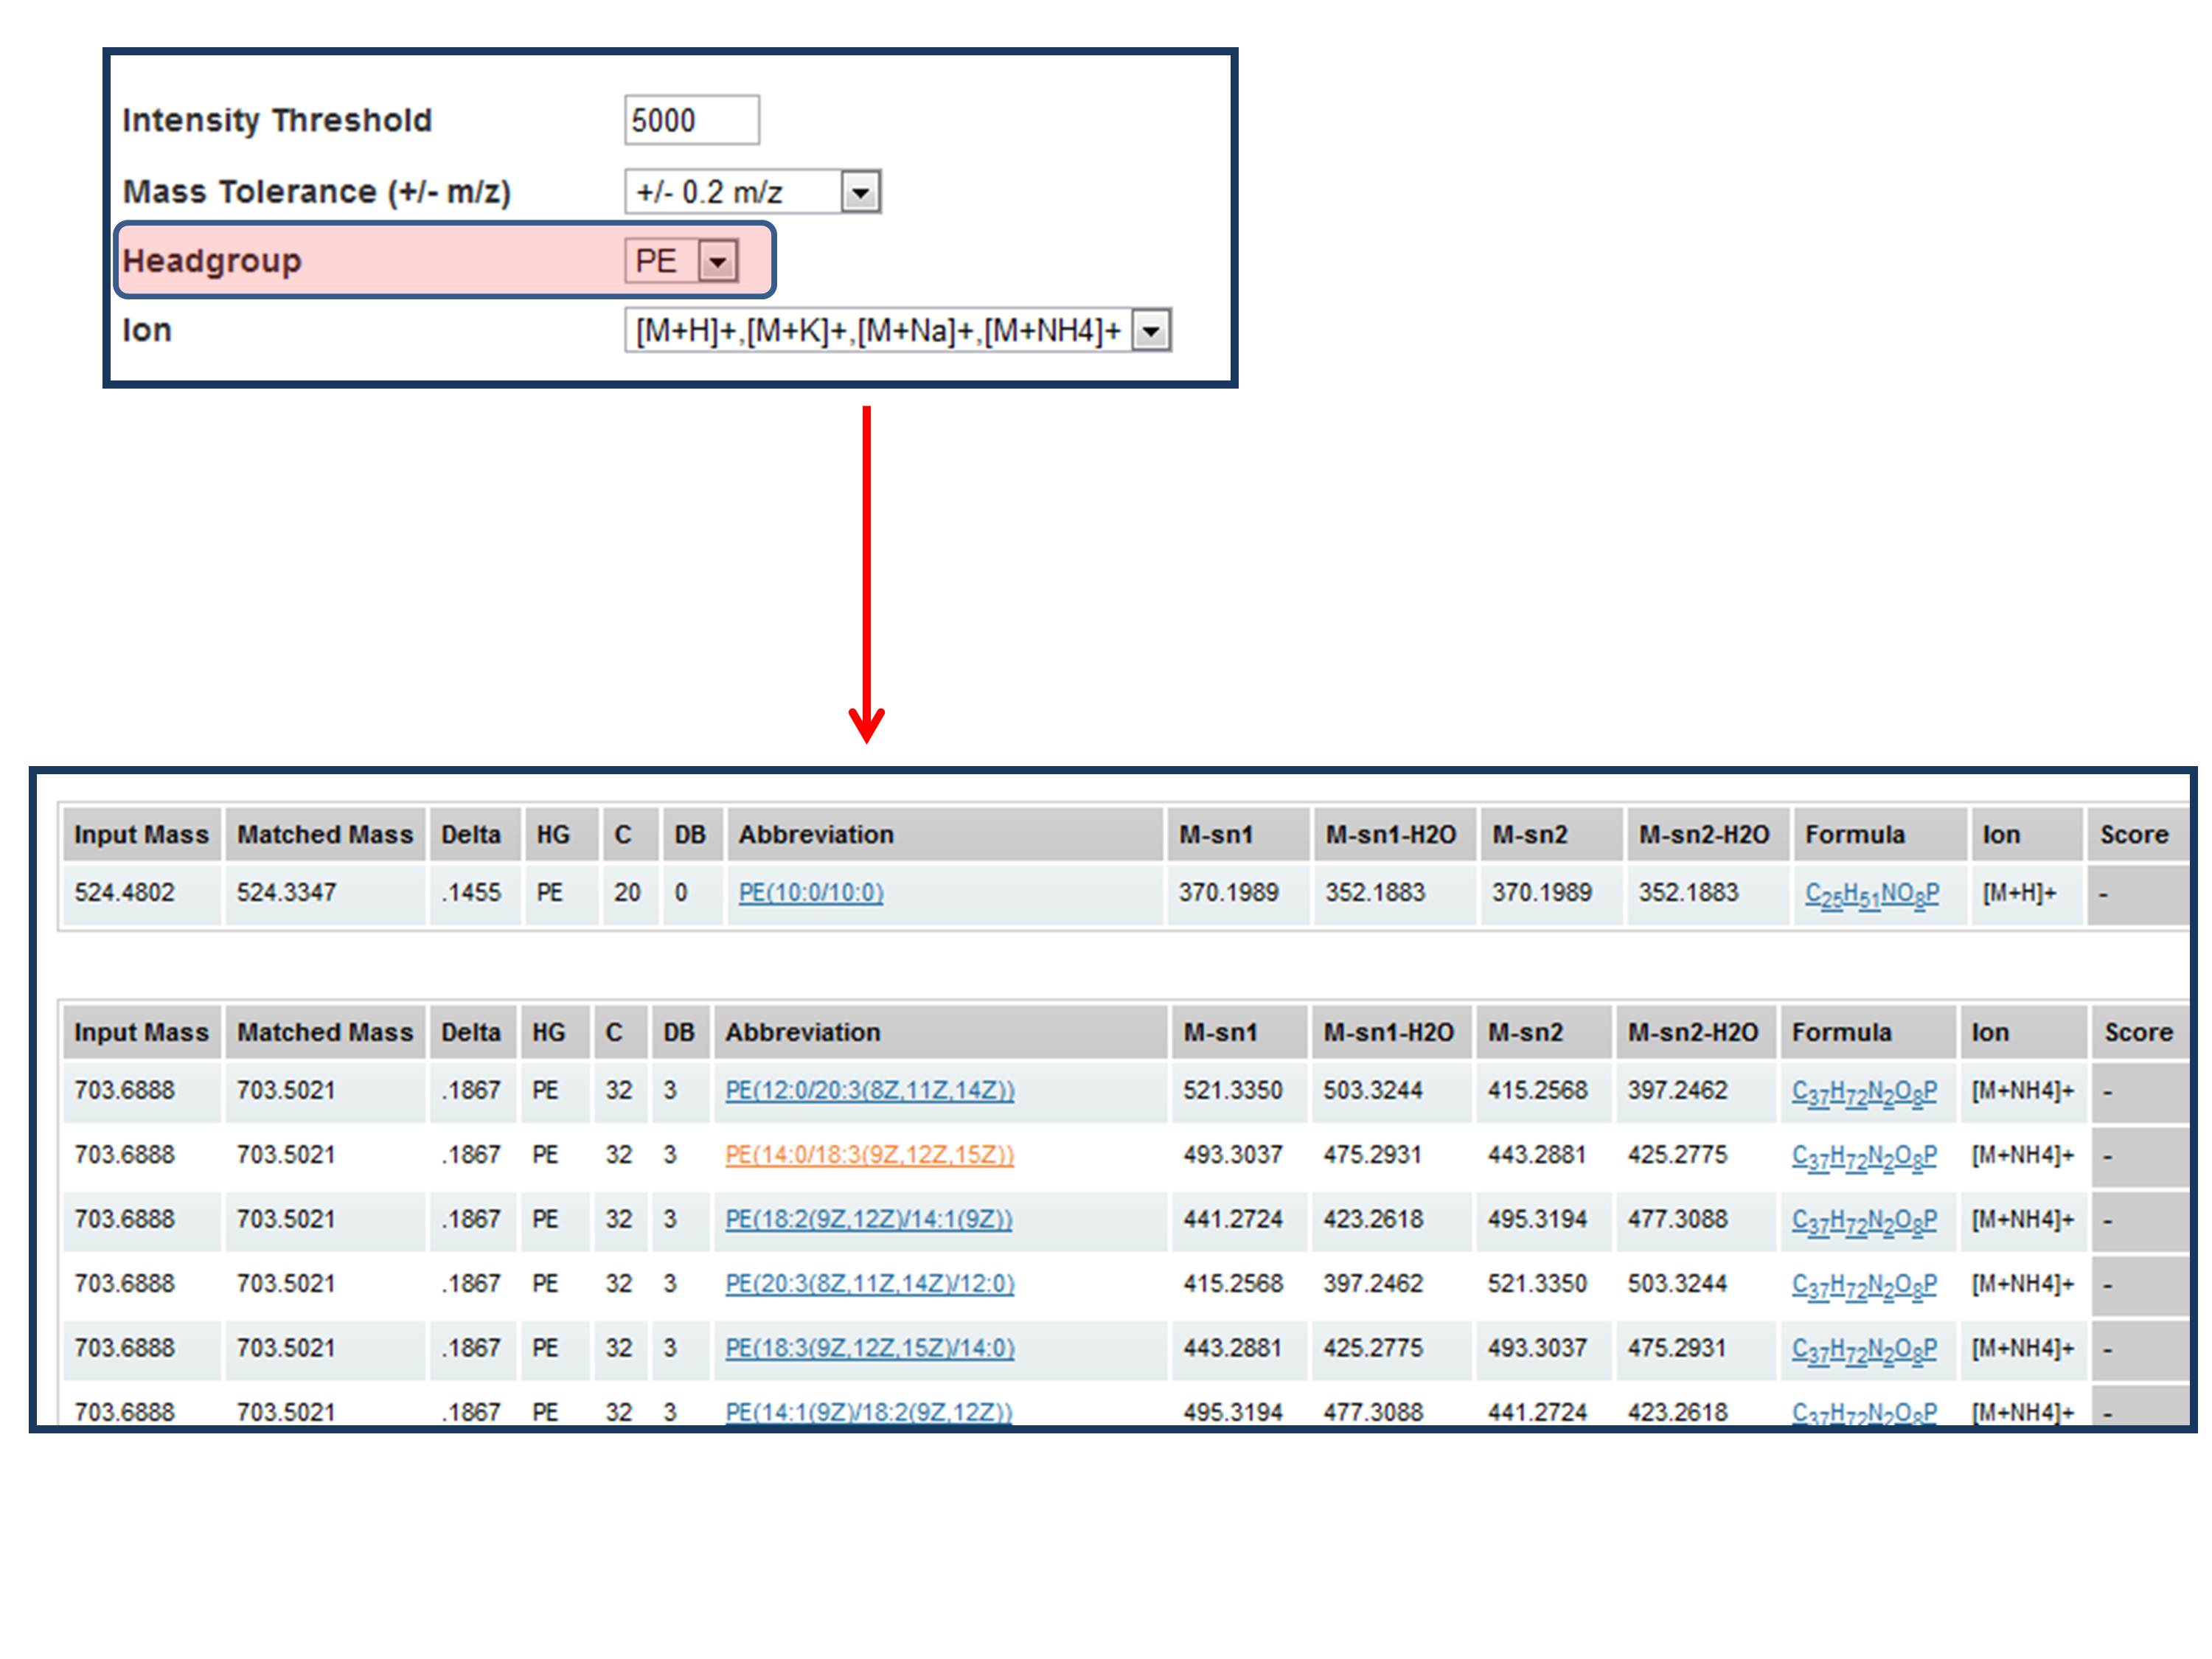The width and height of the screenshot is (2212, 1659).
Task: Open PE(14:1(9Z)/18:2(9Z,12Z)) link
Action: pos(868,1411)
